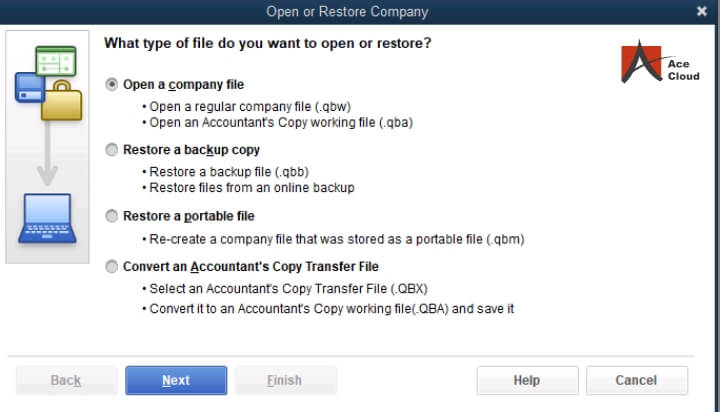Click the "Restore a backup file (.qbb)" text

tap(222, 171)
